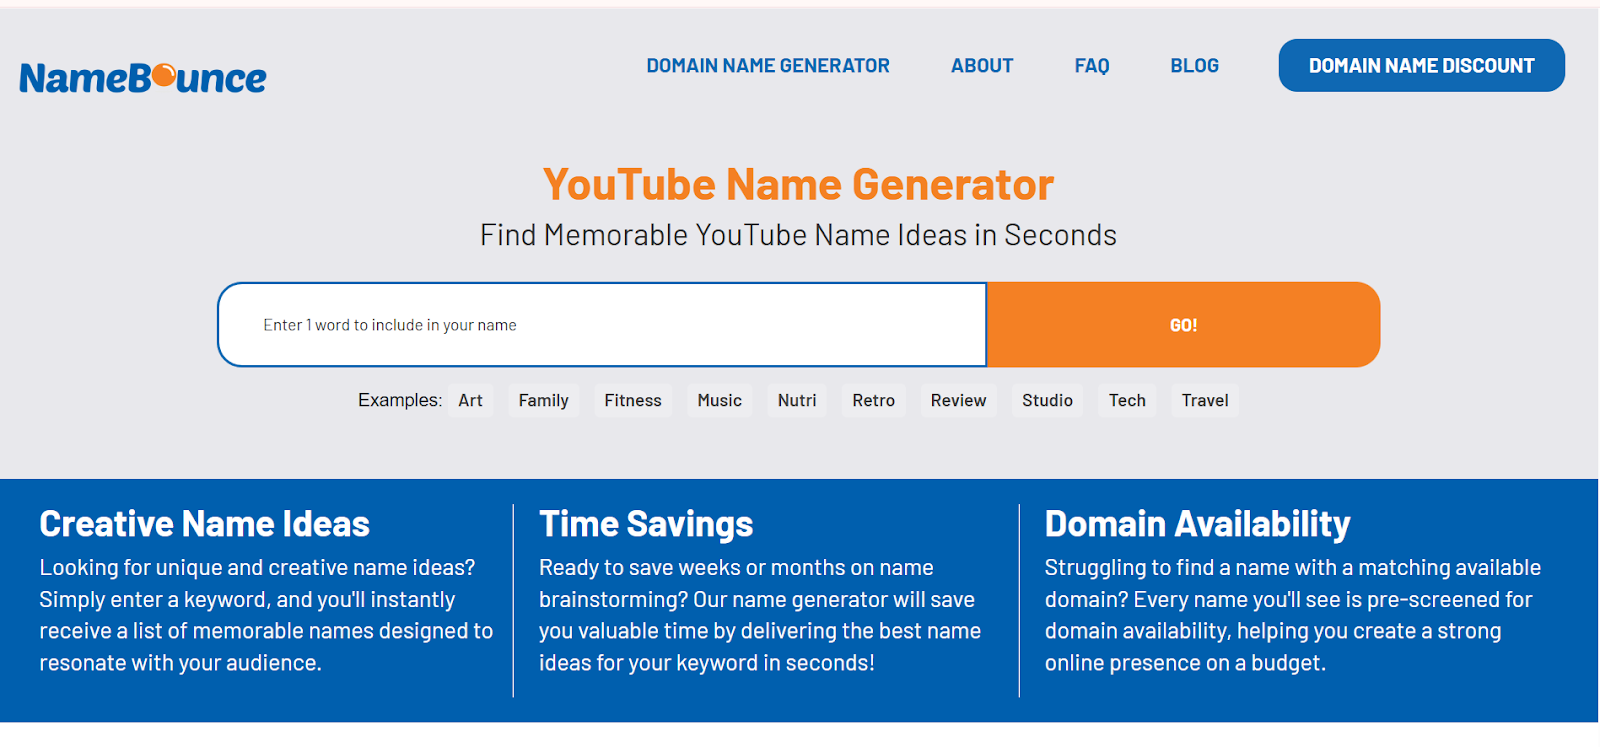Open the Domain Name Generator page
Screen dimensions: 1600x747
pyautogui.click(x=768, y=66)
